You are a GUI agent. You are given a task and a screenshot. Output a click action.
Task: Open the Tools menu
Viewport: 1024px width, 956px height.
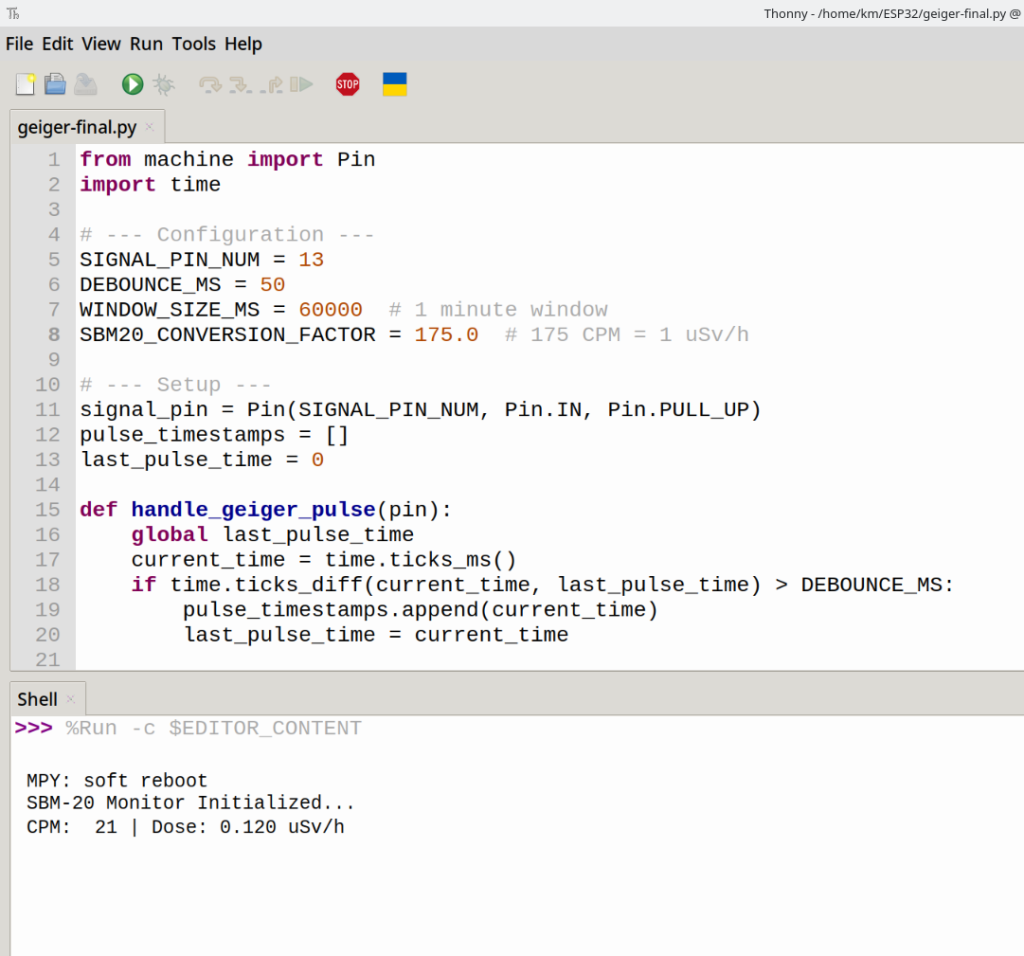pos(193,44)
